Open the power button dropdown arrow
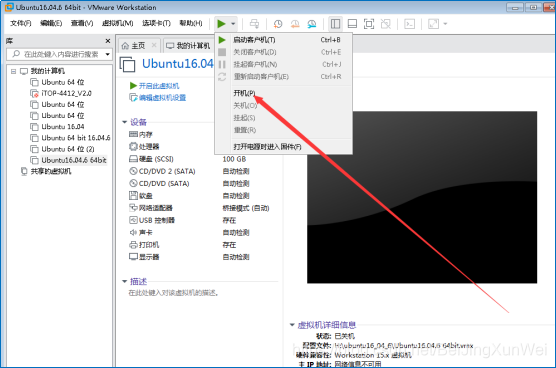Screen dimensions: 556x368 tap(233, 24)
